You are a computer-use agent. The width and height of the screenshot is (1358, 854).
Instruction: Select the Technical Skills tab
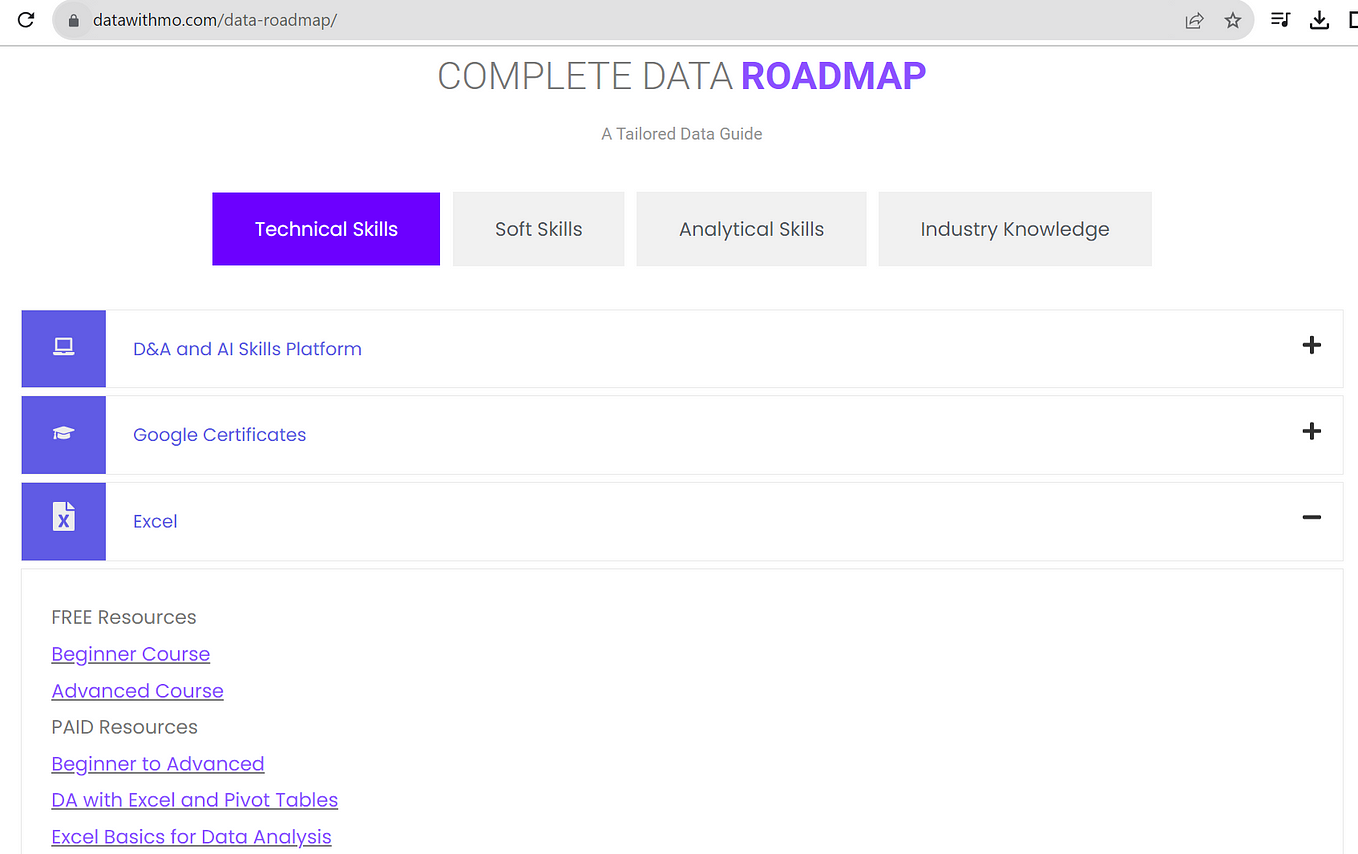point(326,229)
